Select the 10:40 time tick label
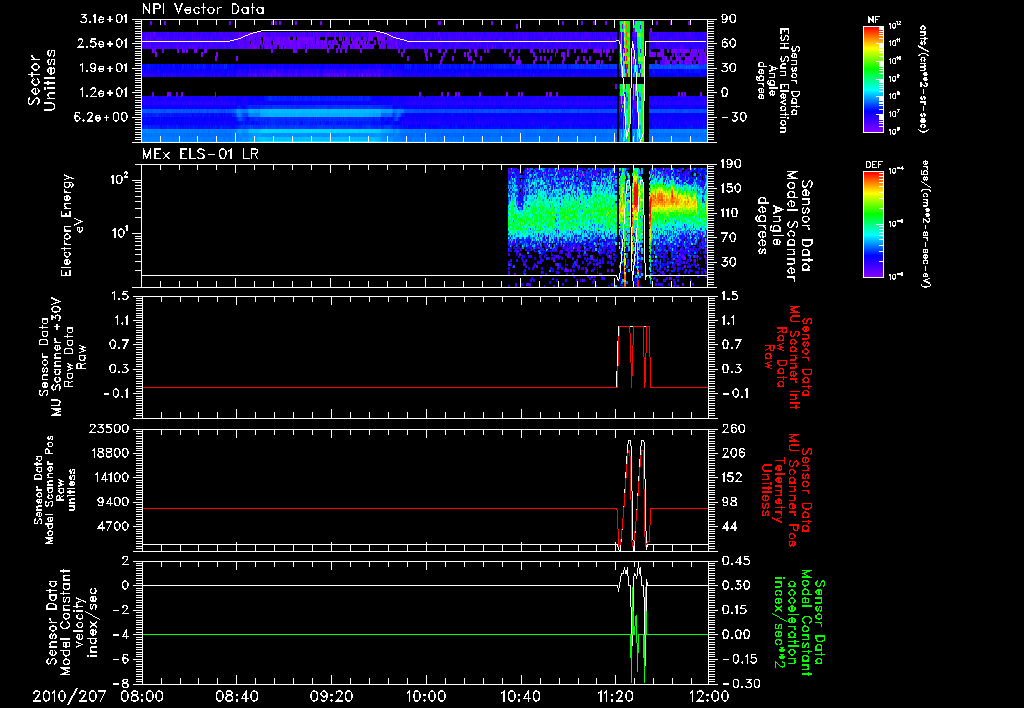This screenshot has width=1024, height=708. coord(521,696)
